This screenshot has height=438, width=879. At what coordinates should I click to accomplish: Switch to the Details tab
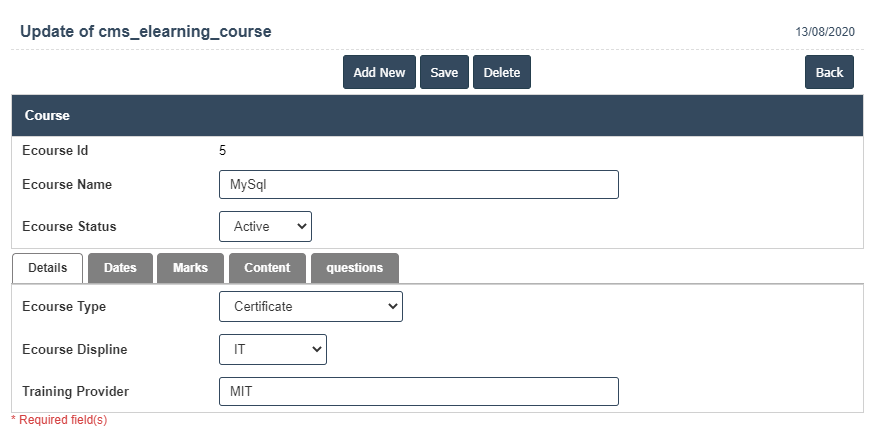click(47, 268)
